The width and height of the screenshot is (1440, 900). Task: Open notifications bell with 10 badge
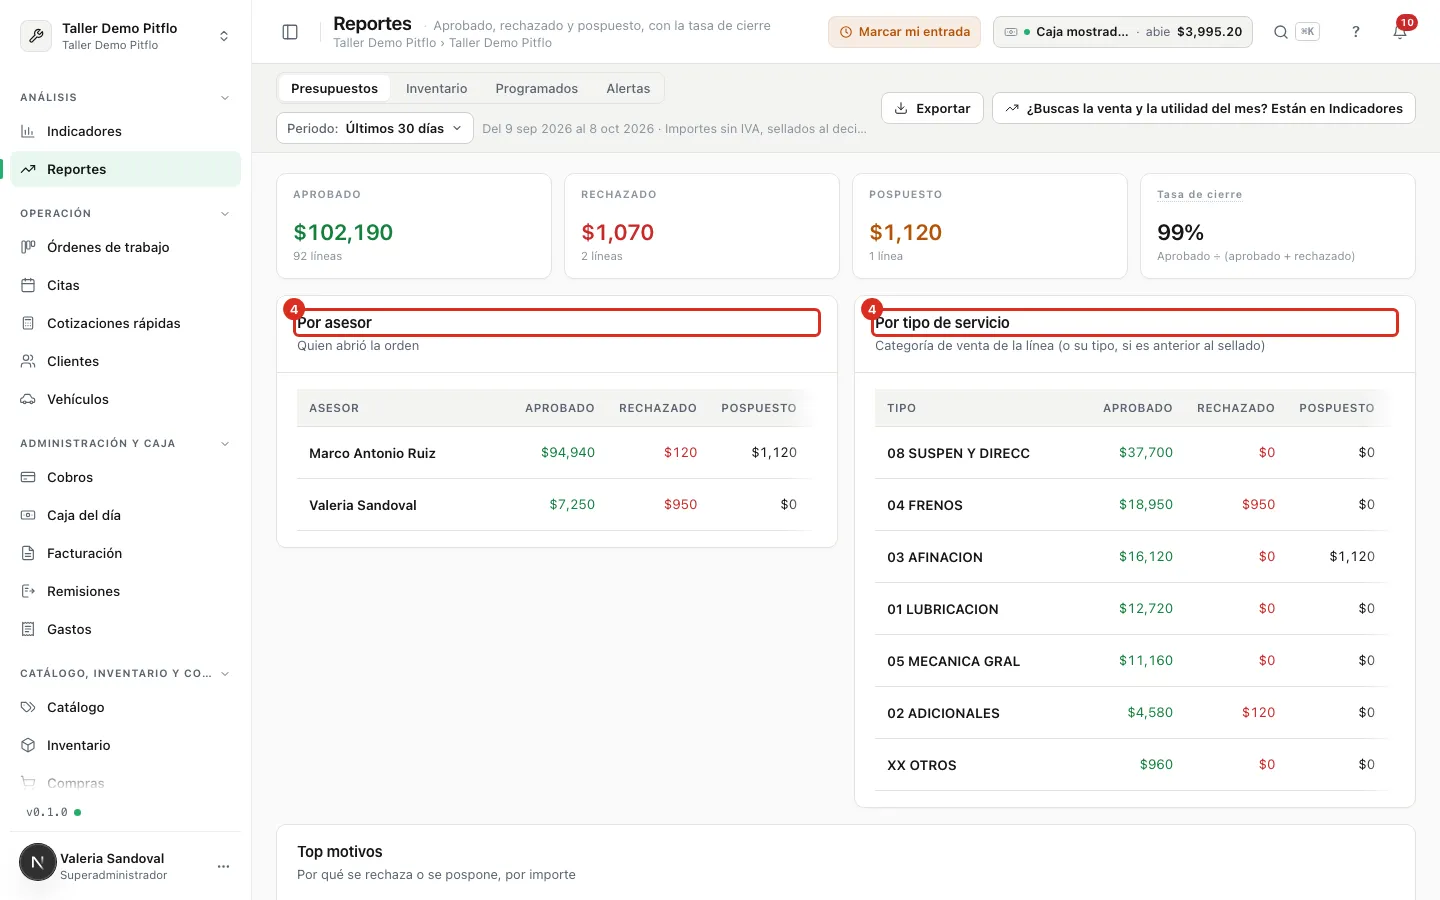1400,32
